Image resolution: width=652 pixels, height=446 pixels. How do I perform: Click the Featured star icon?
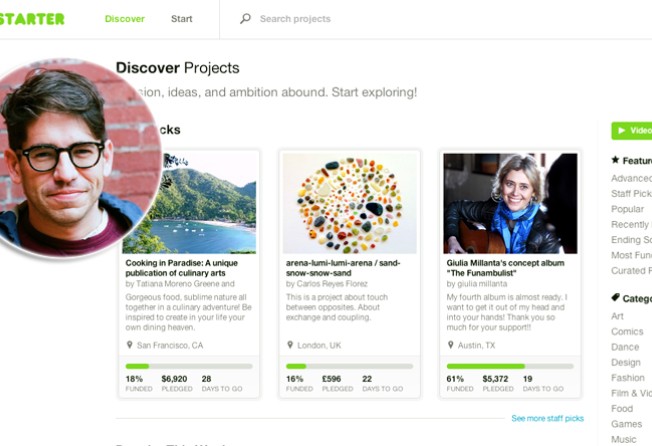pyautogui.click(x=615, y=160)
